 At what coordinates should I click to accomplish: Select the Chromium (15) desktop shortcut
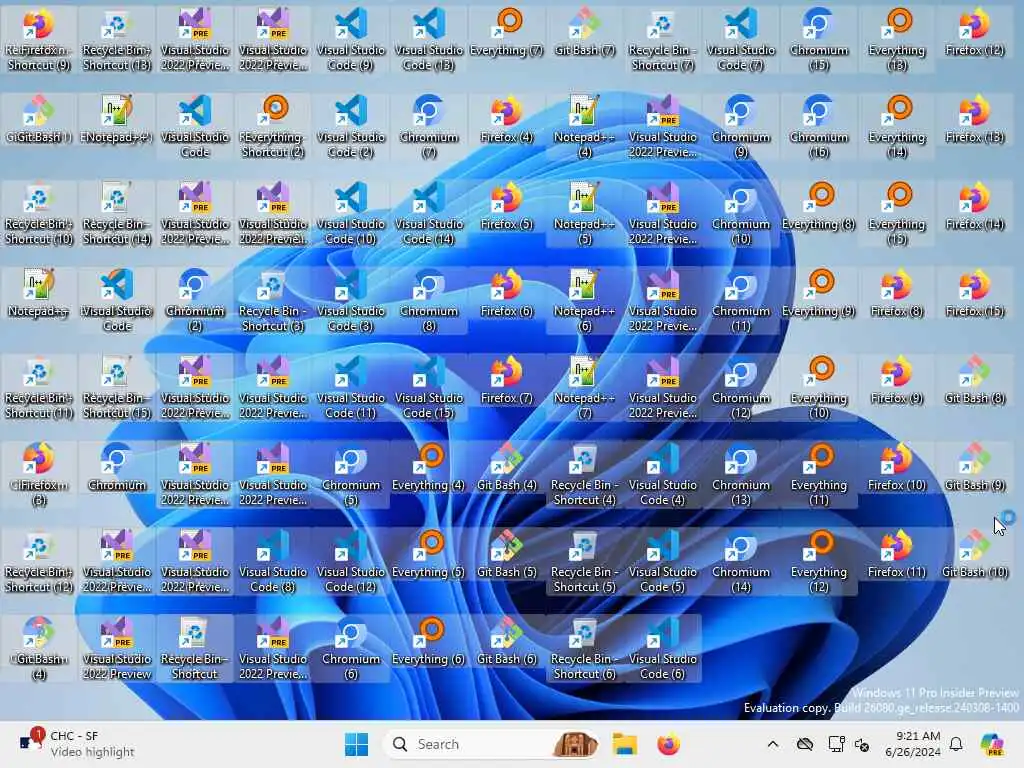click(x=819, y=39)
